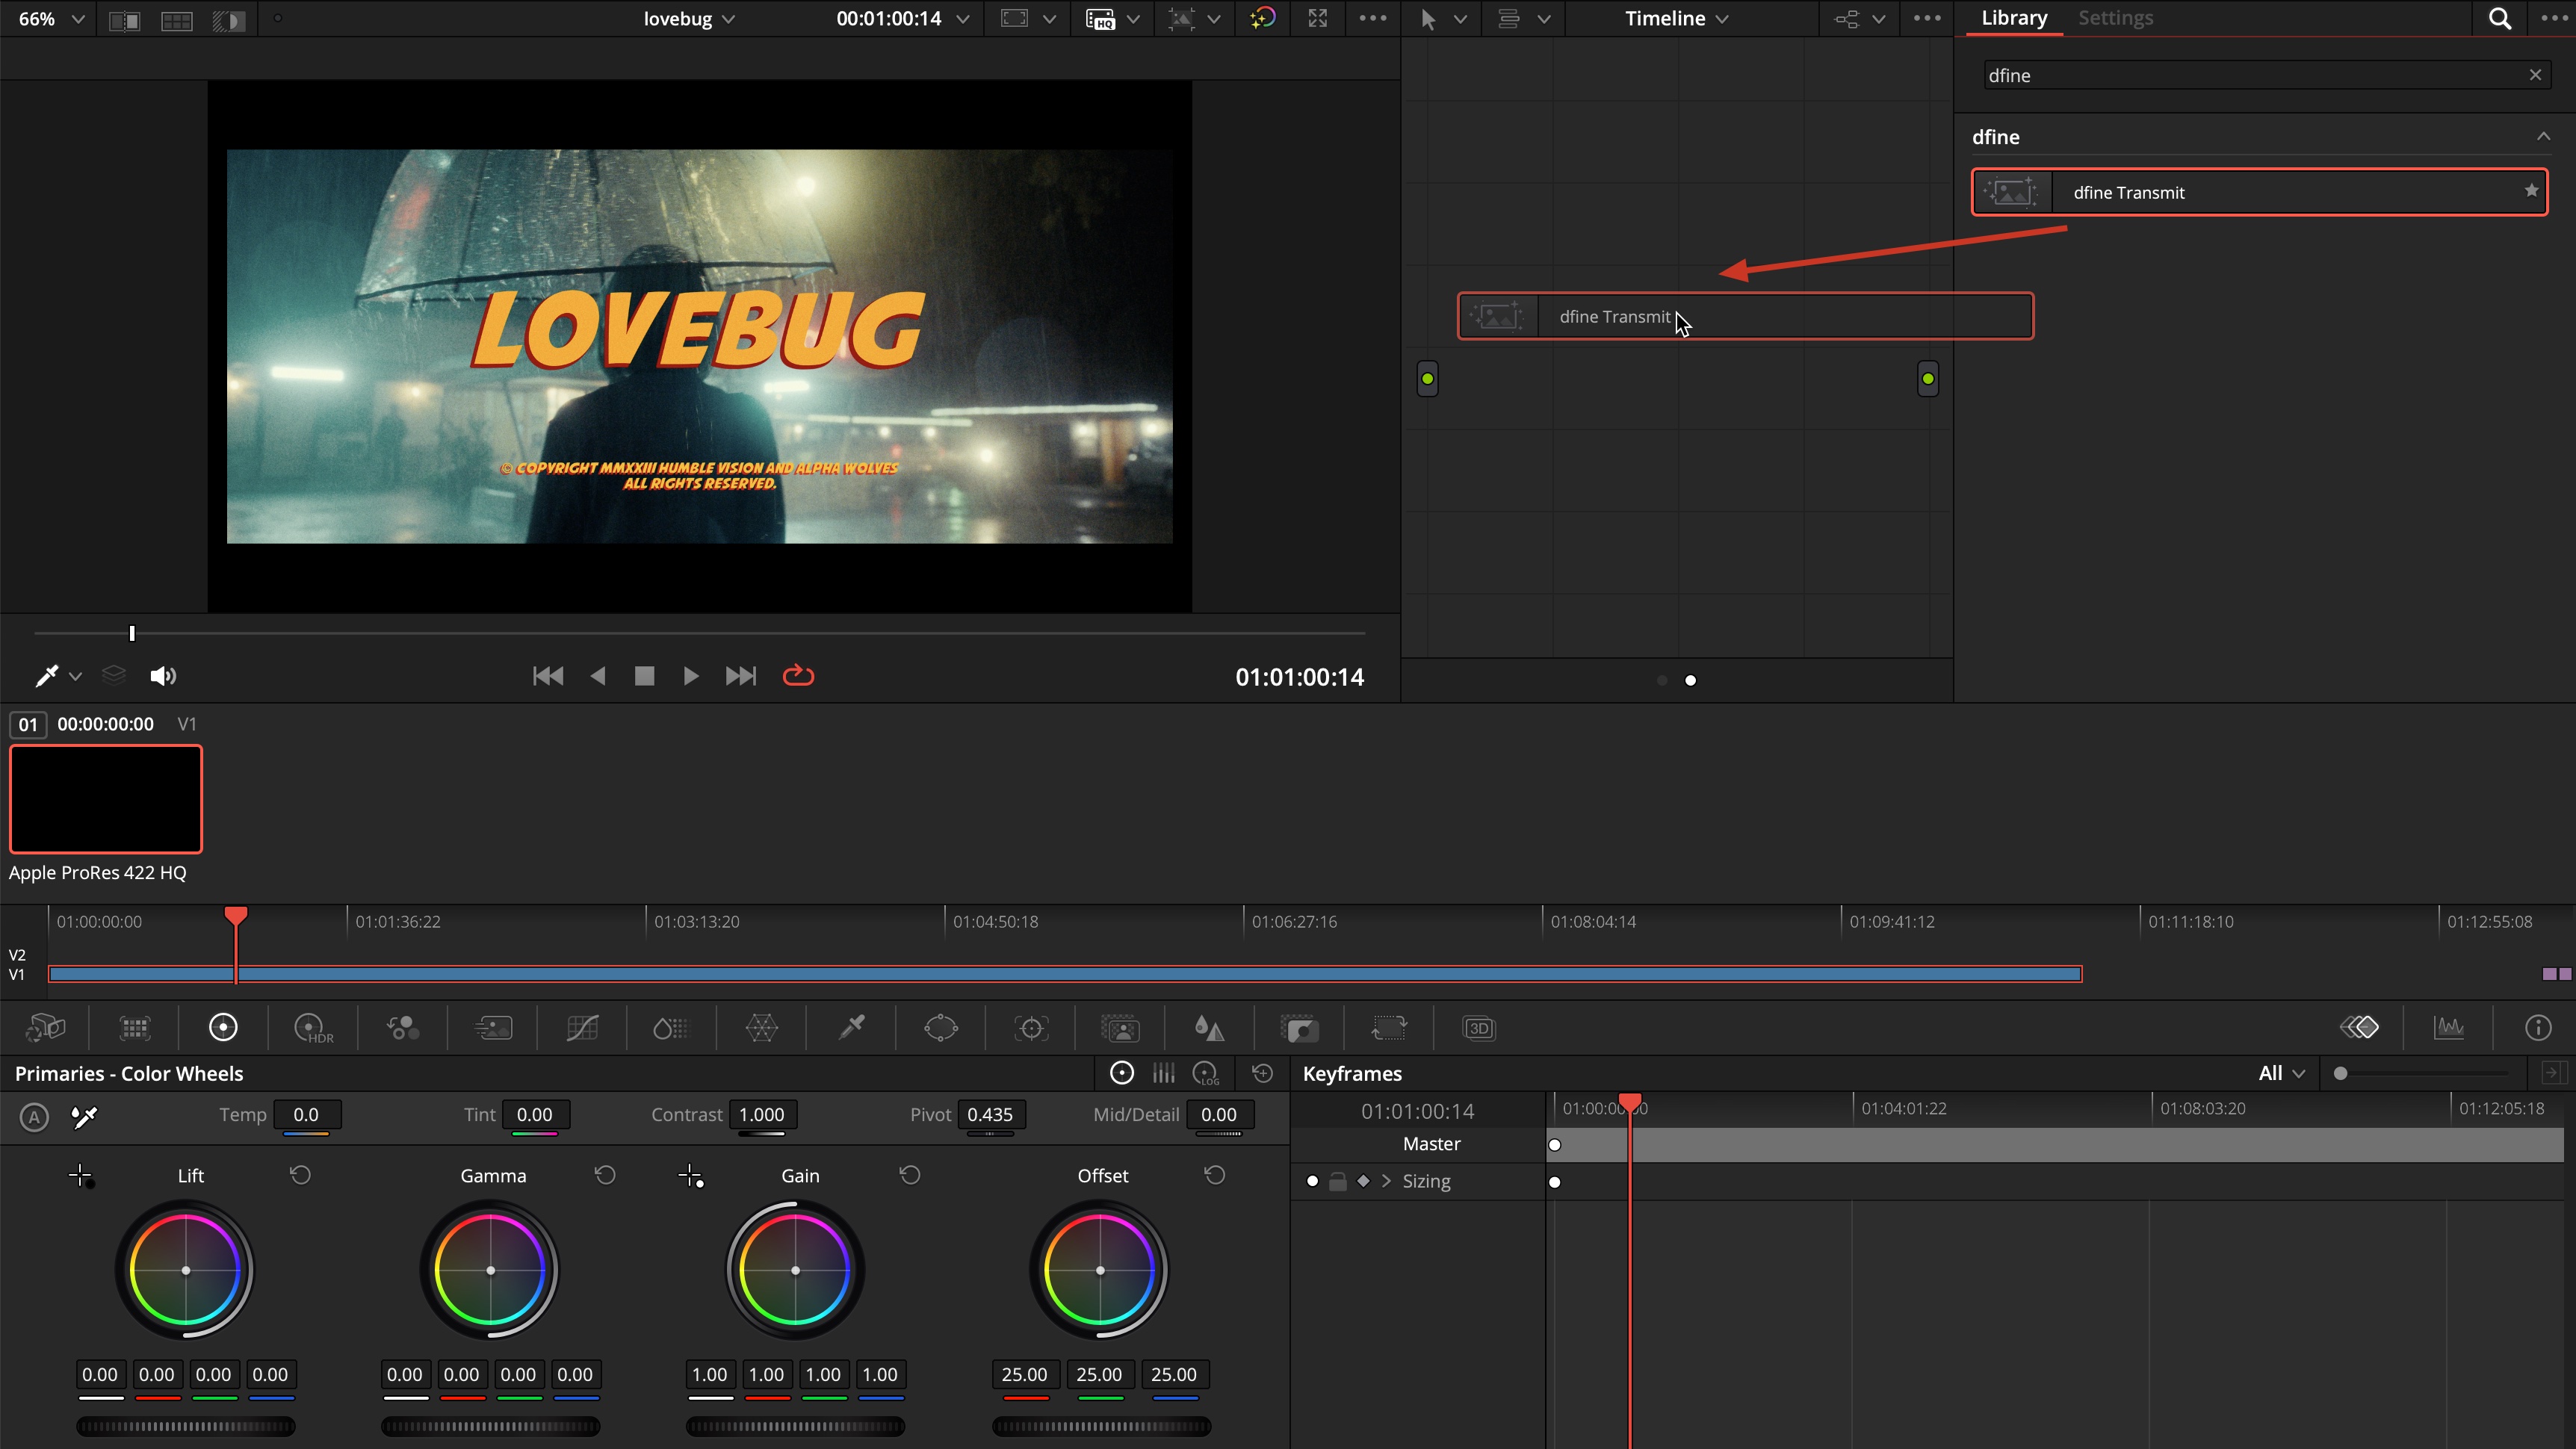Image resolution: width=2576 pixels, height=1449 pixels.
Task: Toggle the split screen viewer mode
Action: pyautogui.click(x=177, y=20)
